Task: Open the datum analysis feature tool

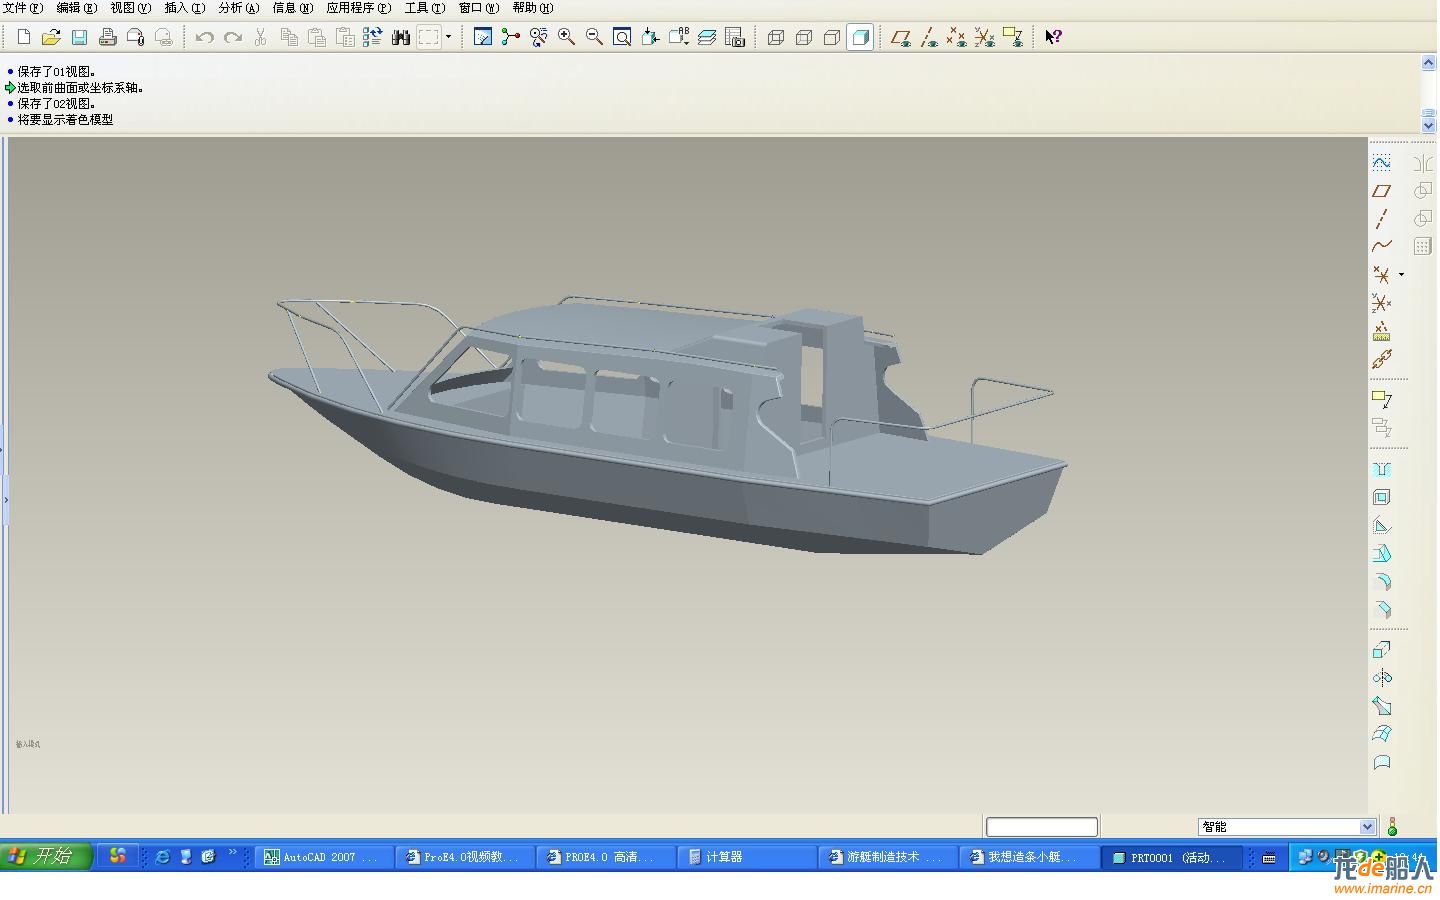Action: 1382,331
